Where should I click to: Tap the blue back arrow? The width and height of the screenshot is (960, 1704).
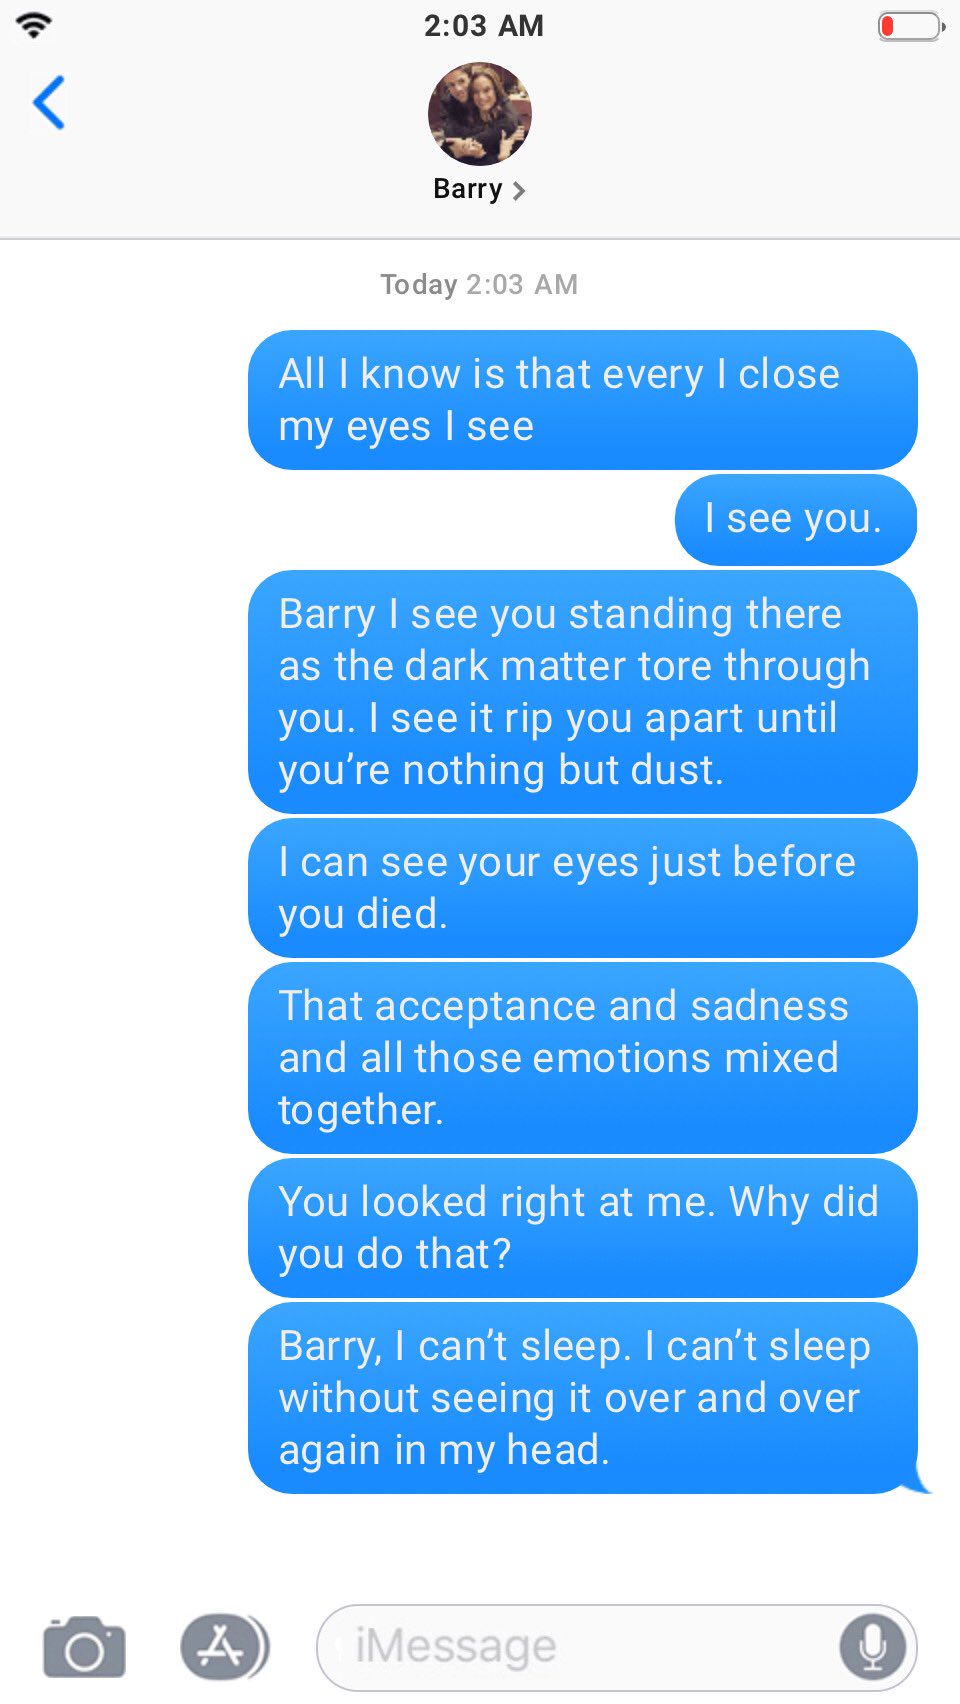coord(49,102)
